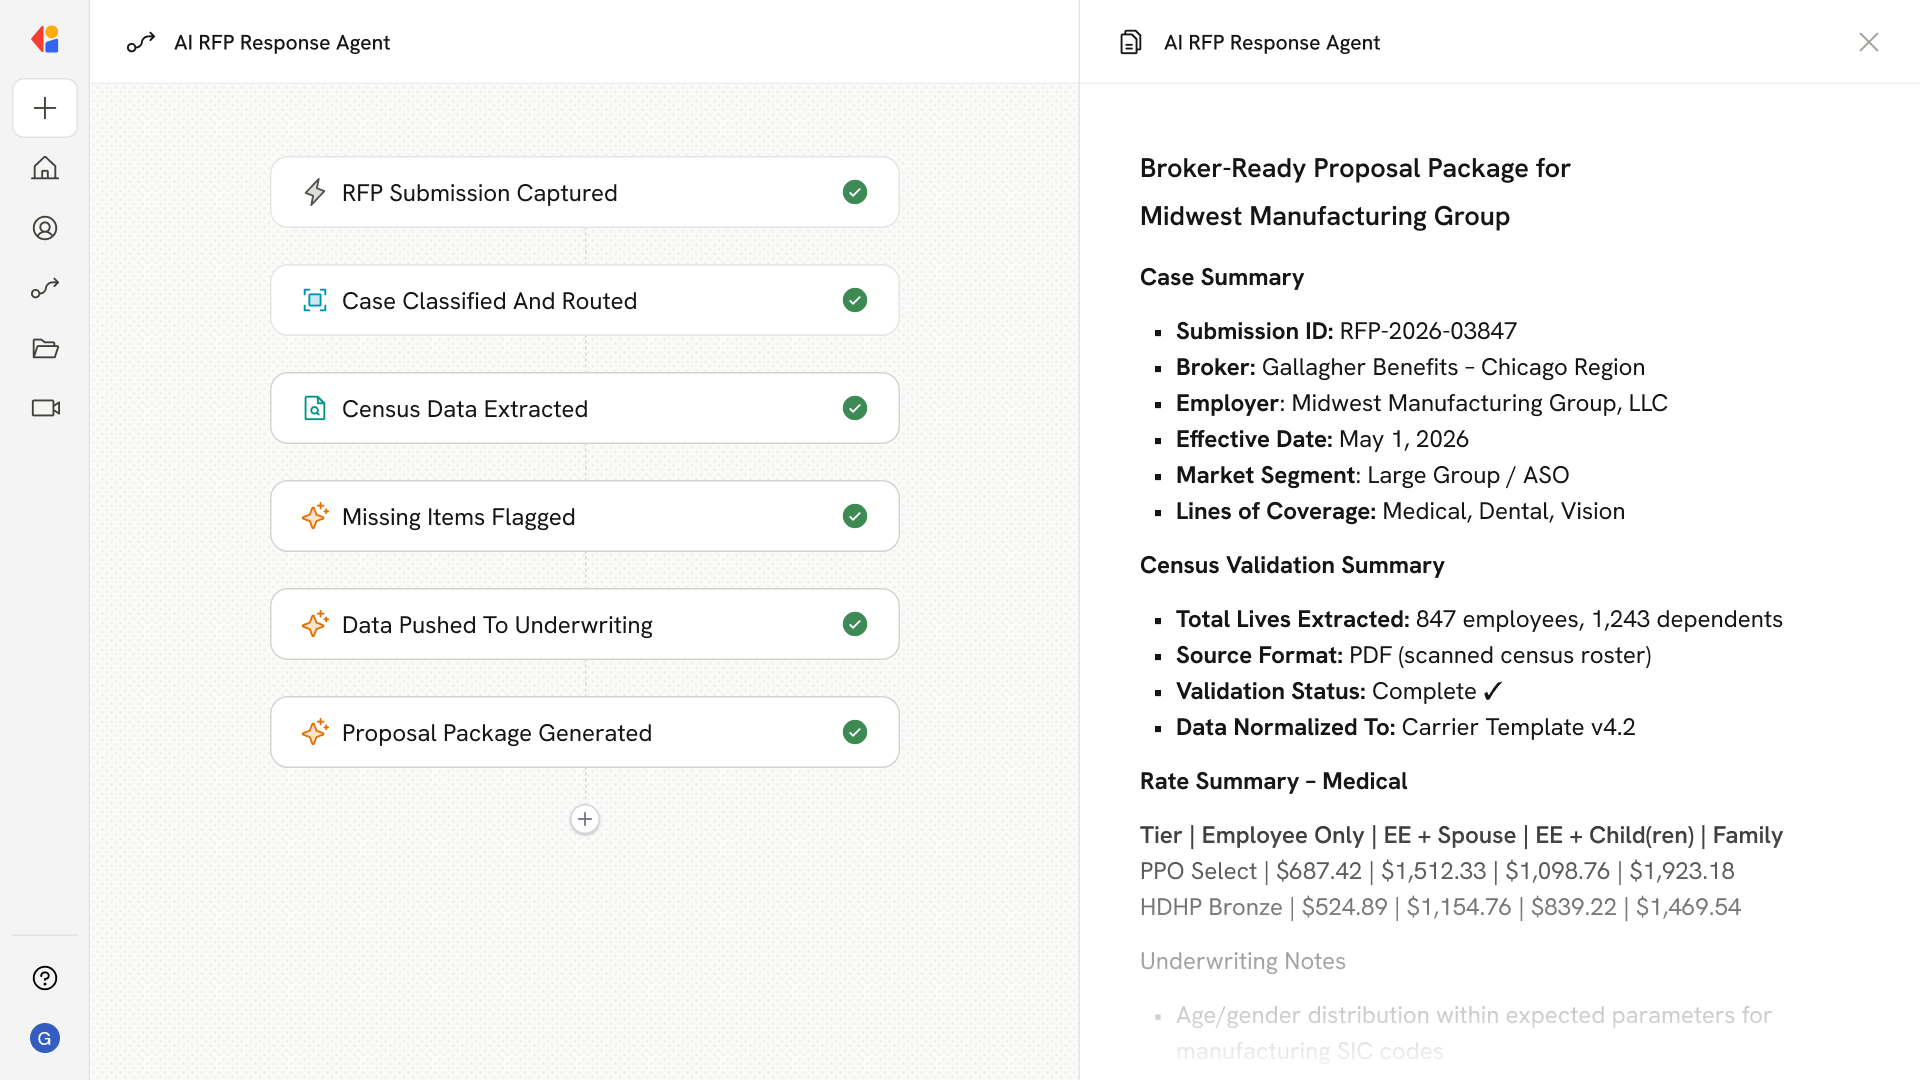Image resolution: width=1920 pixels, height=1080 pixels.
Task: Add a new step below the workflow
Action: click(x=585, y=819)
